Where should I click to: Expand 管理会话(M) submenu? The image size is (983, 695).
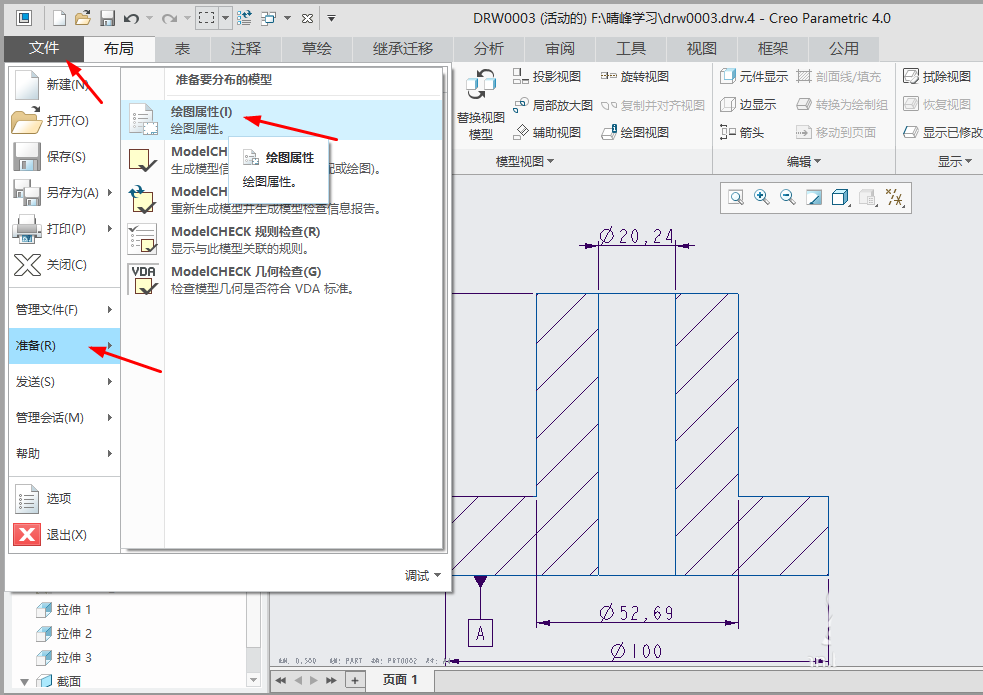pyautogui.click(x=64, y=417)
